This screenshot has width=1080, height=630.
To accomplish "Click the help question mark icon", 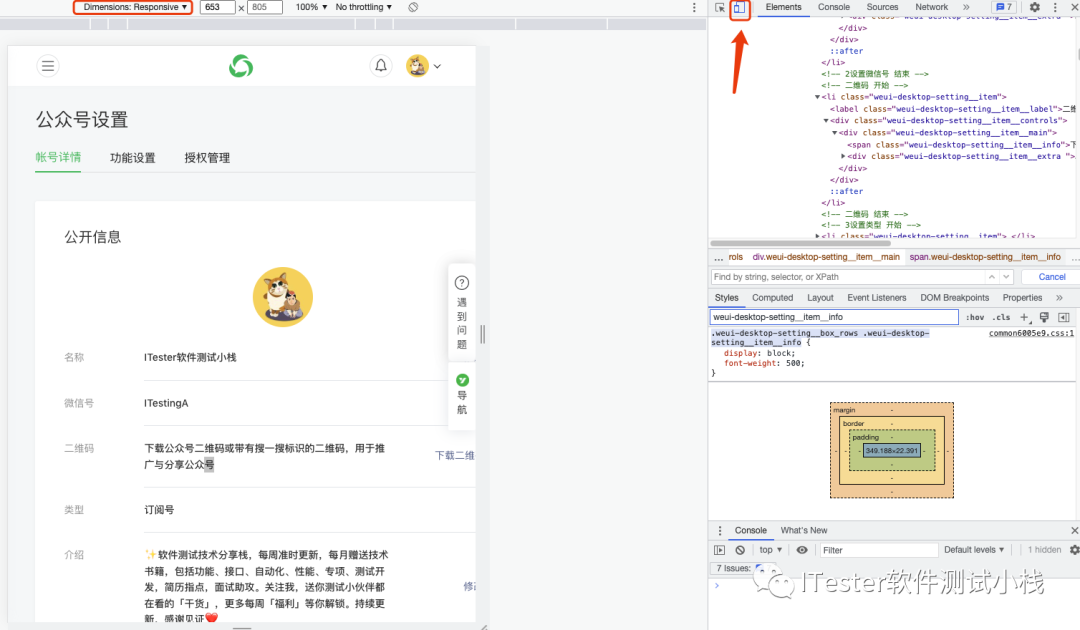I will tap(461, 283).
